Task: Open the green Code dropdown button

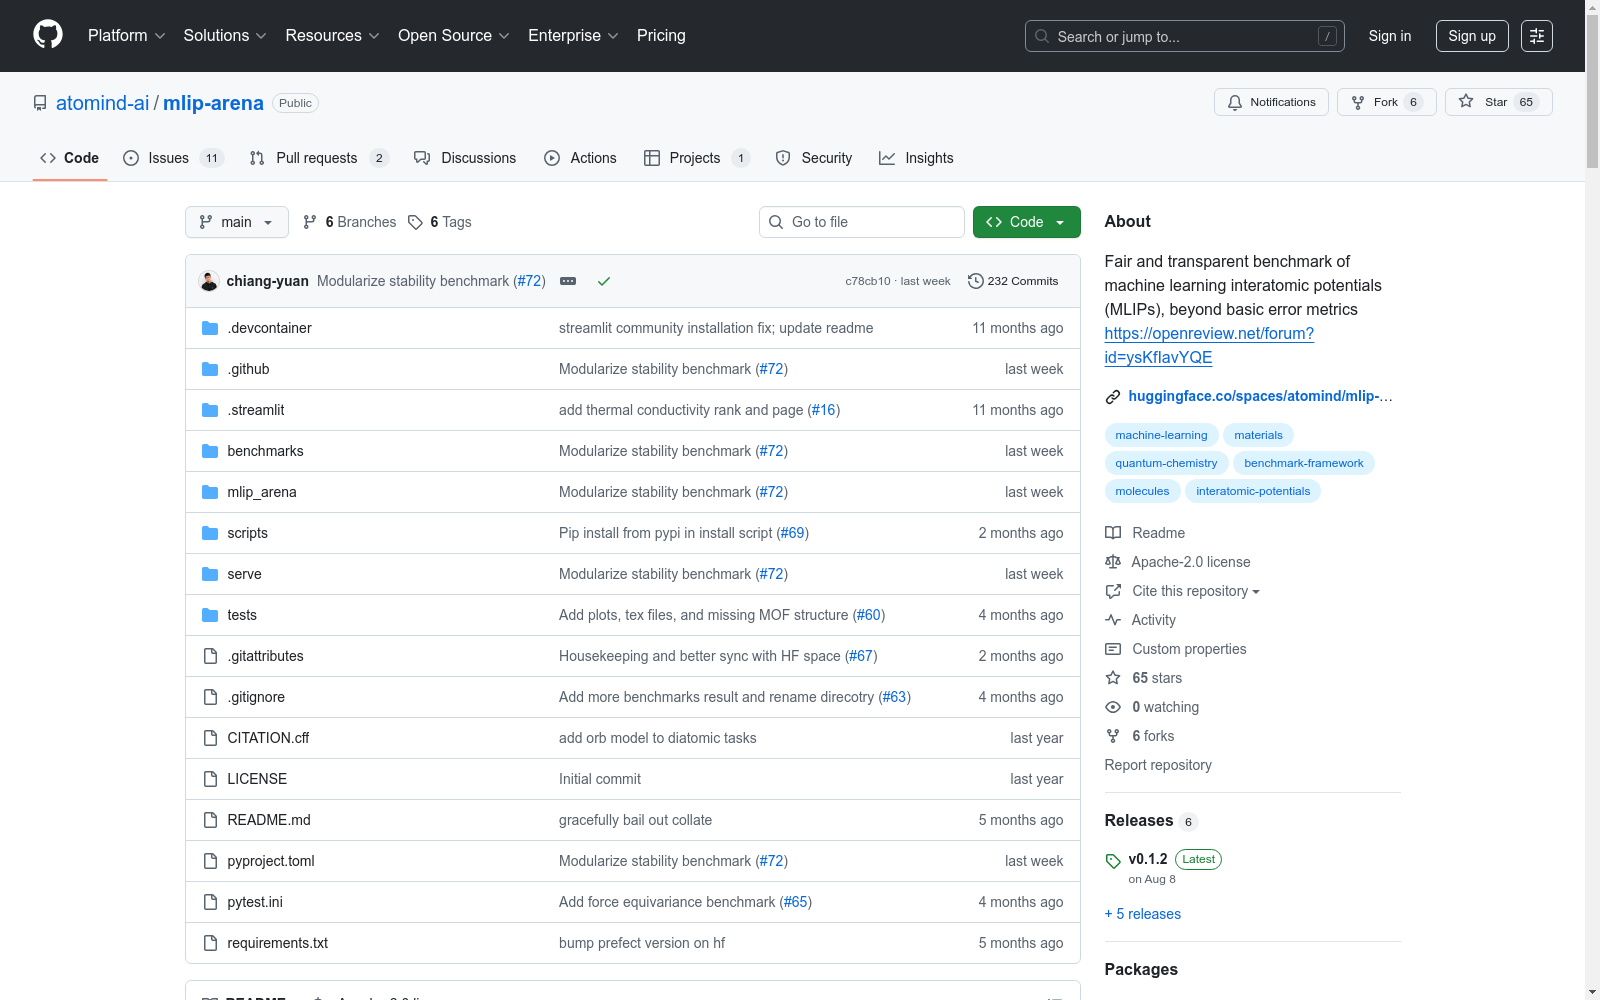Action: tap(1027, 222)
